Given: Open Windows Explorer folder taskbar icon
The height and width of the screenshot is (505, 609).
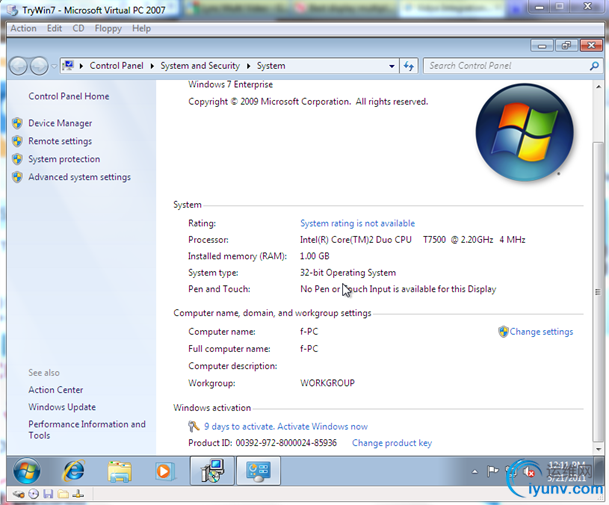Looking at the screenshot, I should pyautogui.click(x=120, y=471).
